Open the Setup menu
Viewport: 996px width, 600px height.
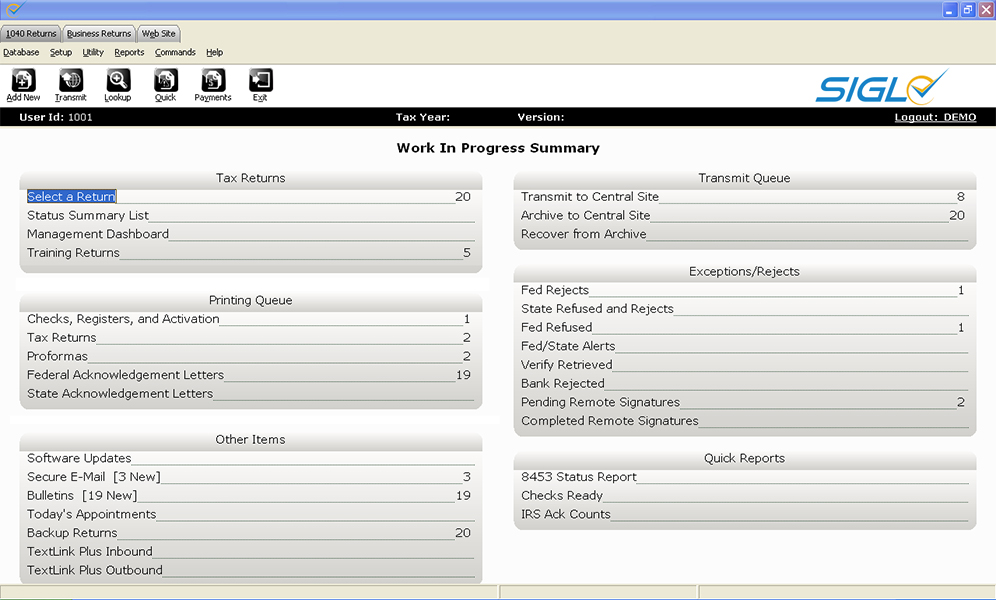61,52
